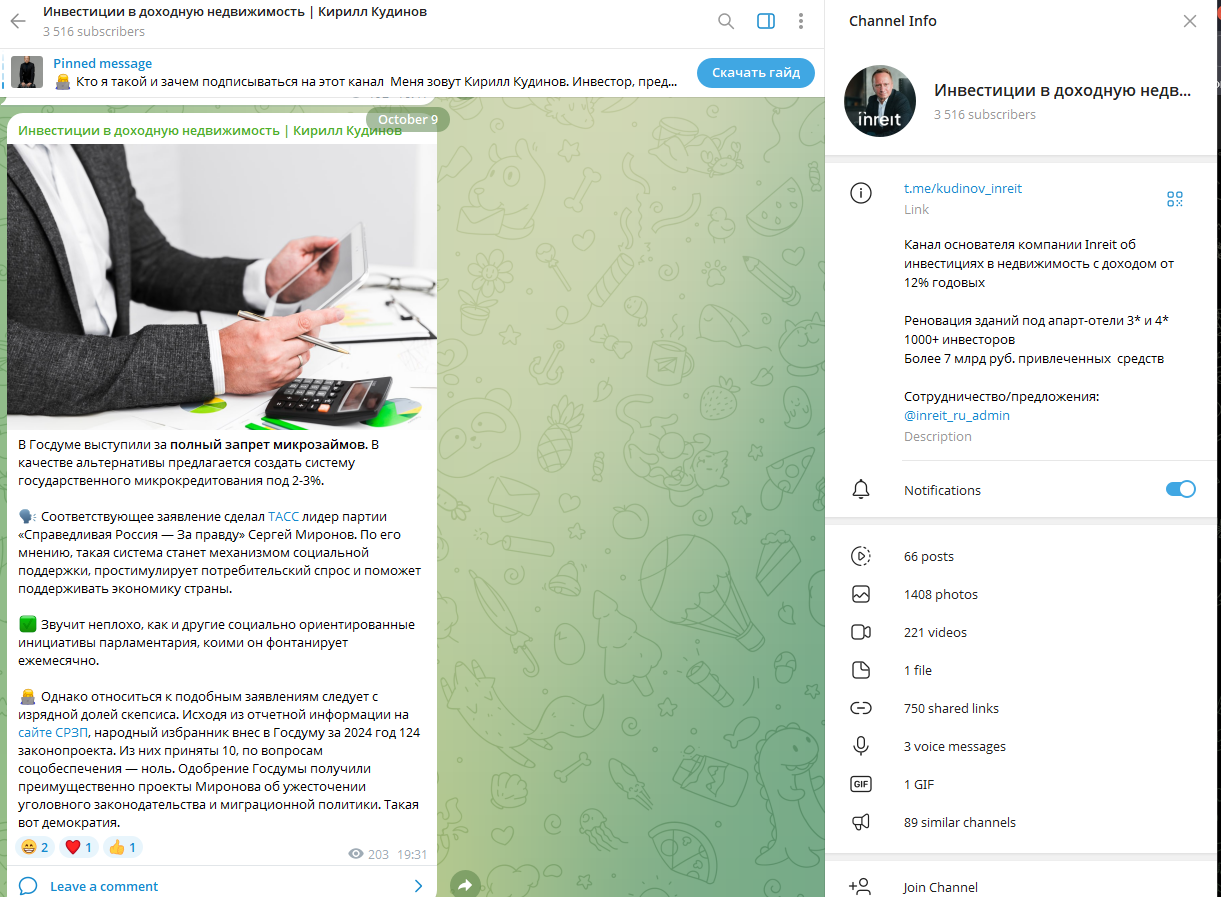The height and width of the screenshot is (897, 1221).
Task: Show the channel QR code icon
Action: tap(1175, 199)
